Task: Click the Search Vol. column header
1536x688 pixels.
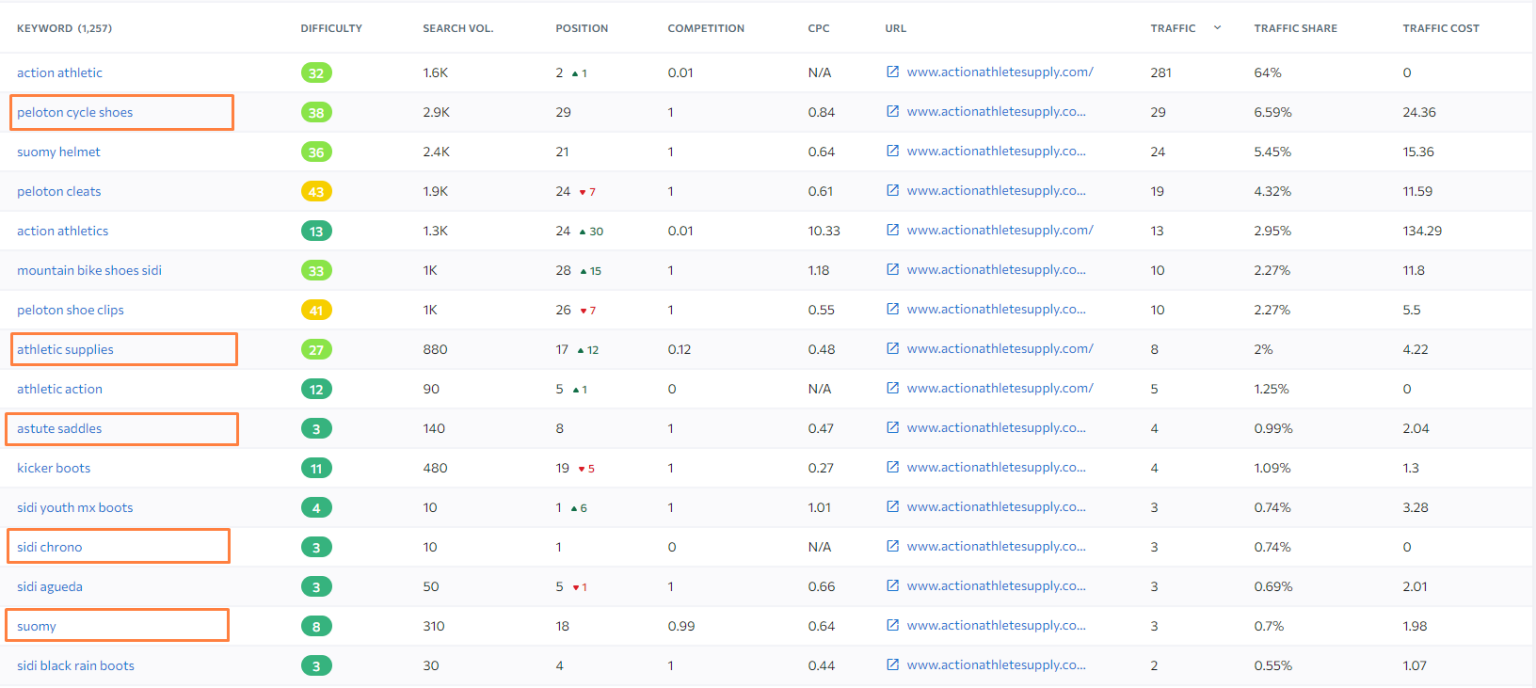Action: pos(458,28)
